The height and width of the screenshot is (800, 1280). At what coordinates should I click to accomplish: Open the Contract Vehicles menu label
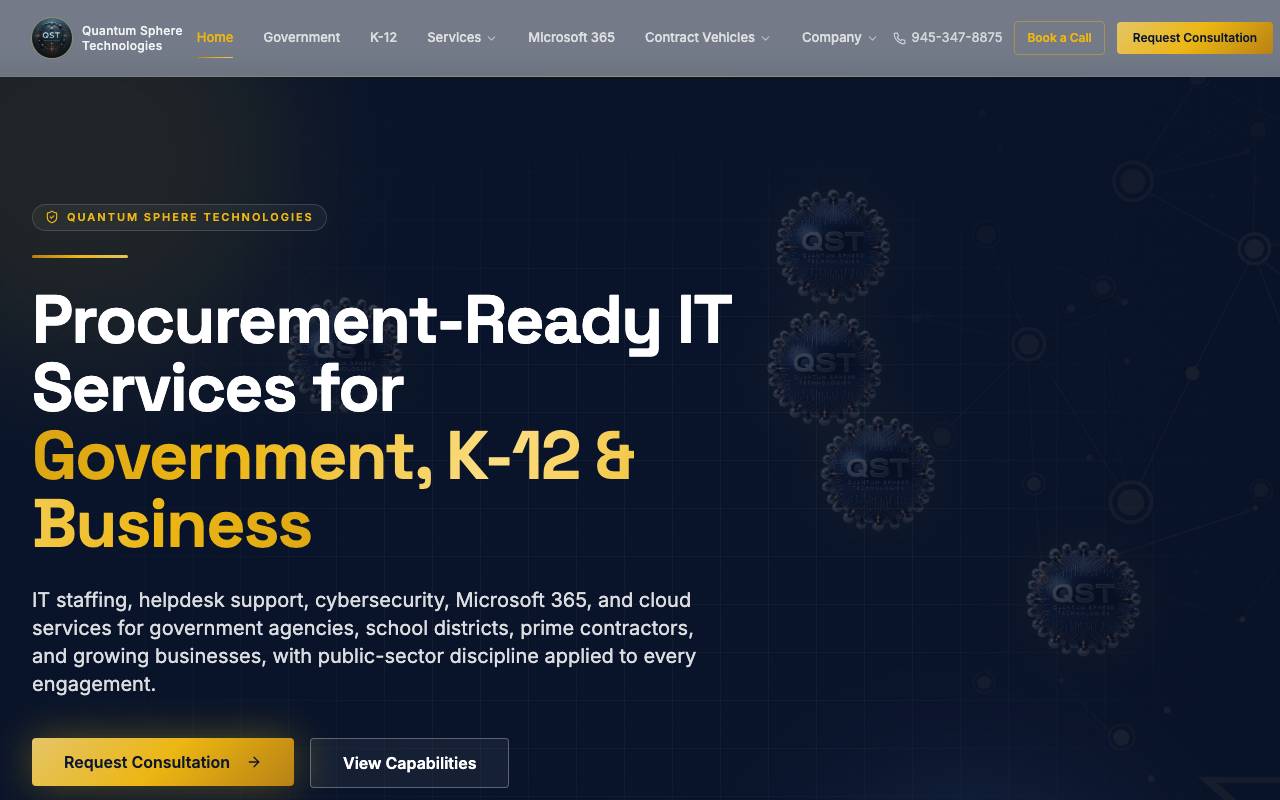click(x=700, y=37)
